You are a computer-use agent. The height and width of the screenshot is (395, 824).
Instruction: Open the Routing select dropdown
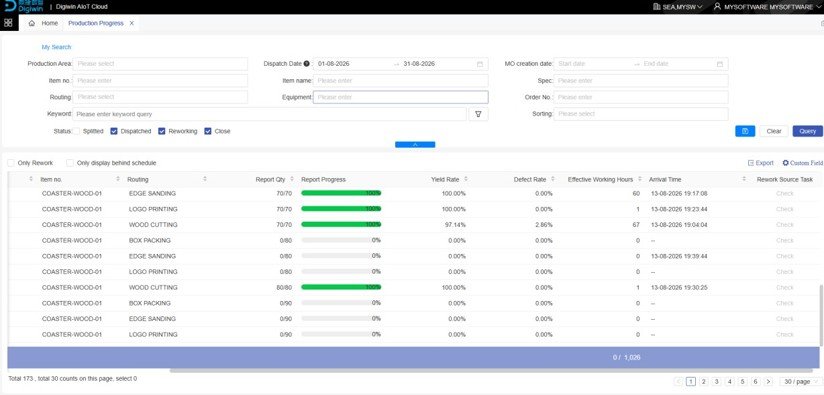pos(160,97)
